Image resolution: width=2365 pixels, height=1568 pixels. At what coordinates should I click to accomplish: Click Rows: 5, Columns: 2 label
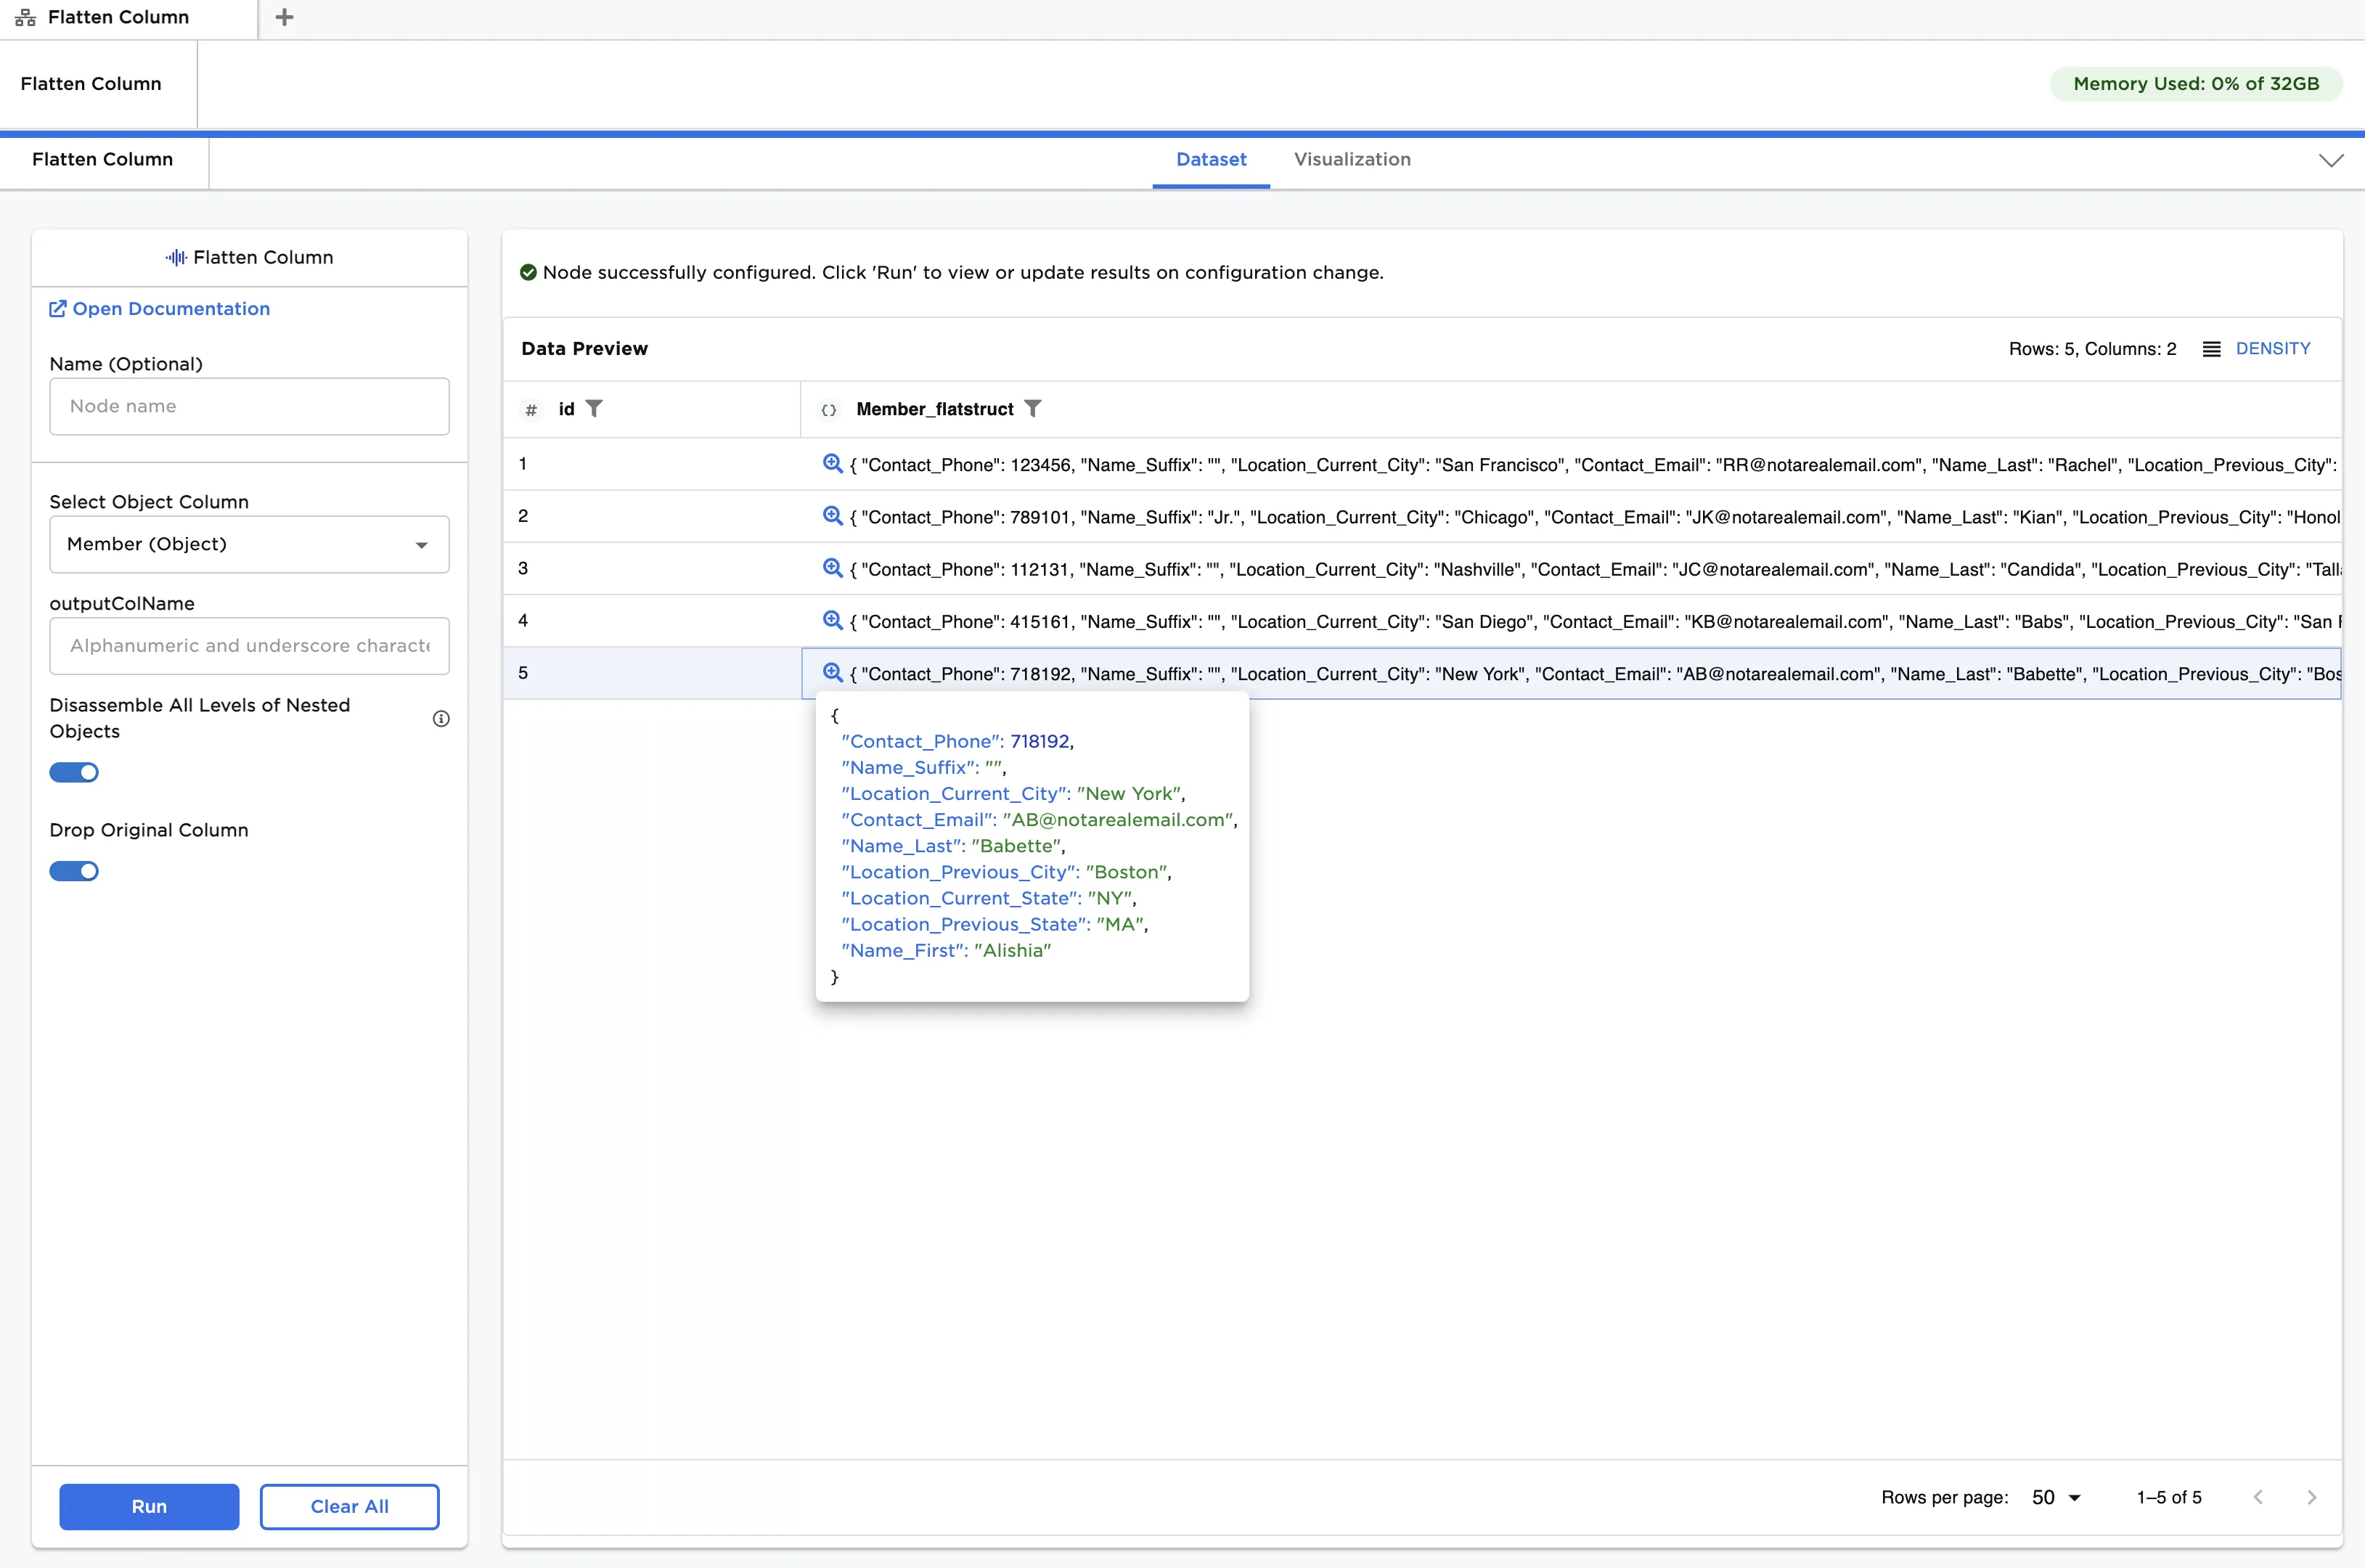click(2092, 348)
